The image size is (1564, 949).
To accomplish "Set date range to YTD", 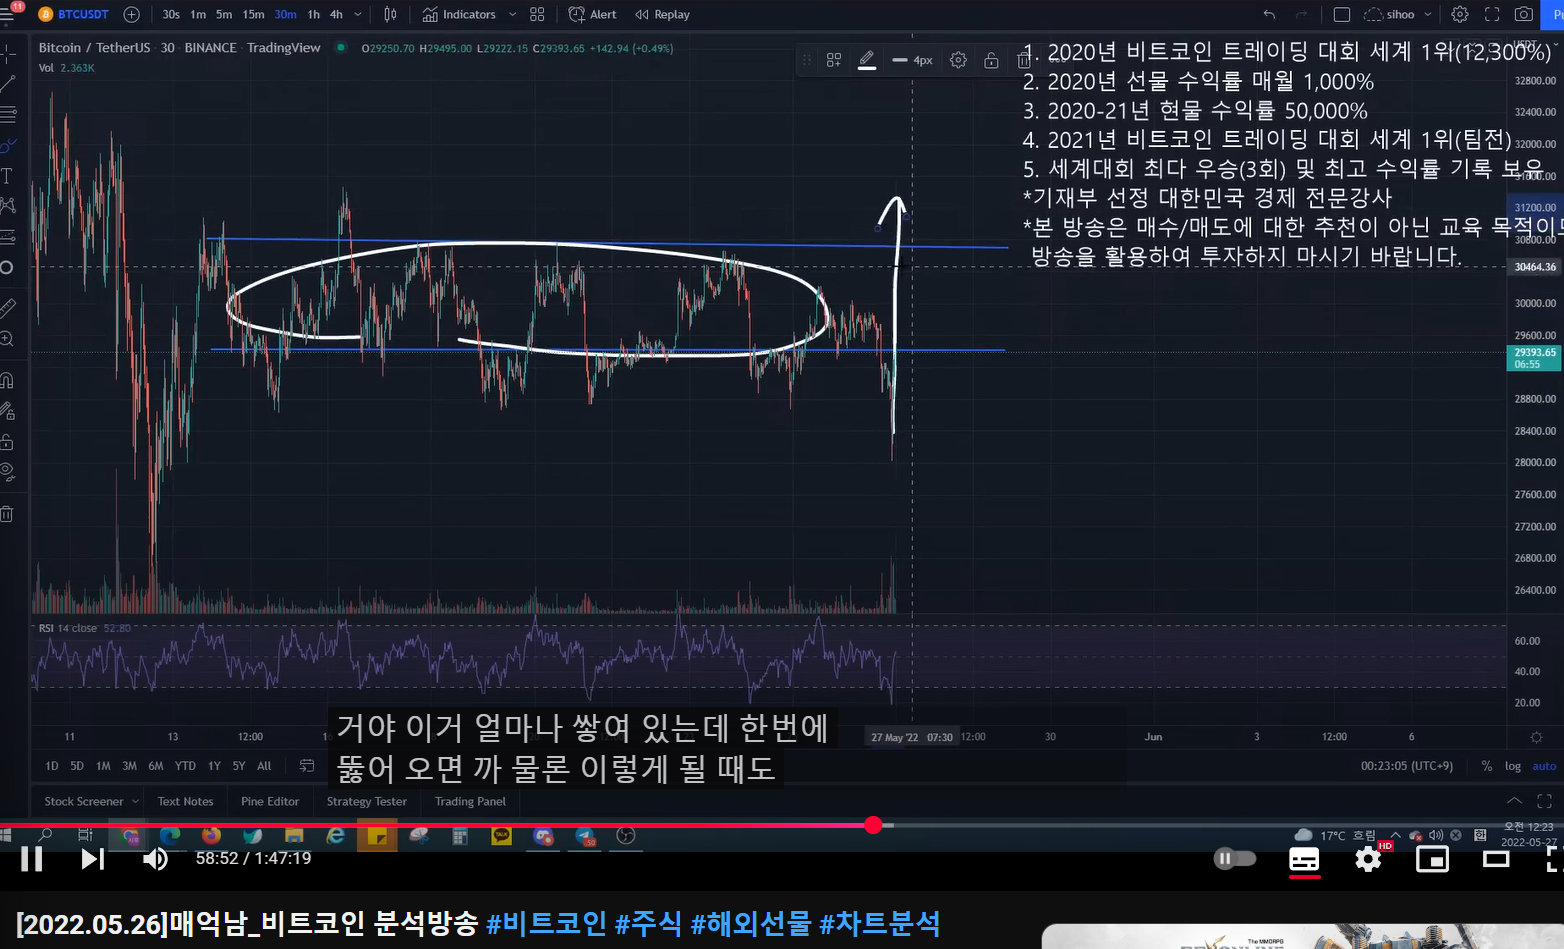I will pyautogui.click(x=185, y=766).
